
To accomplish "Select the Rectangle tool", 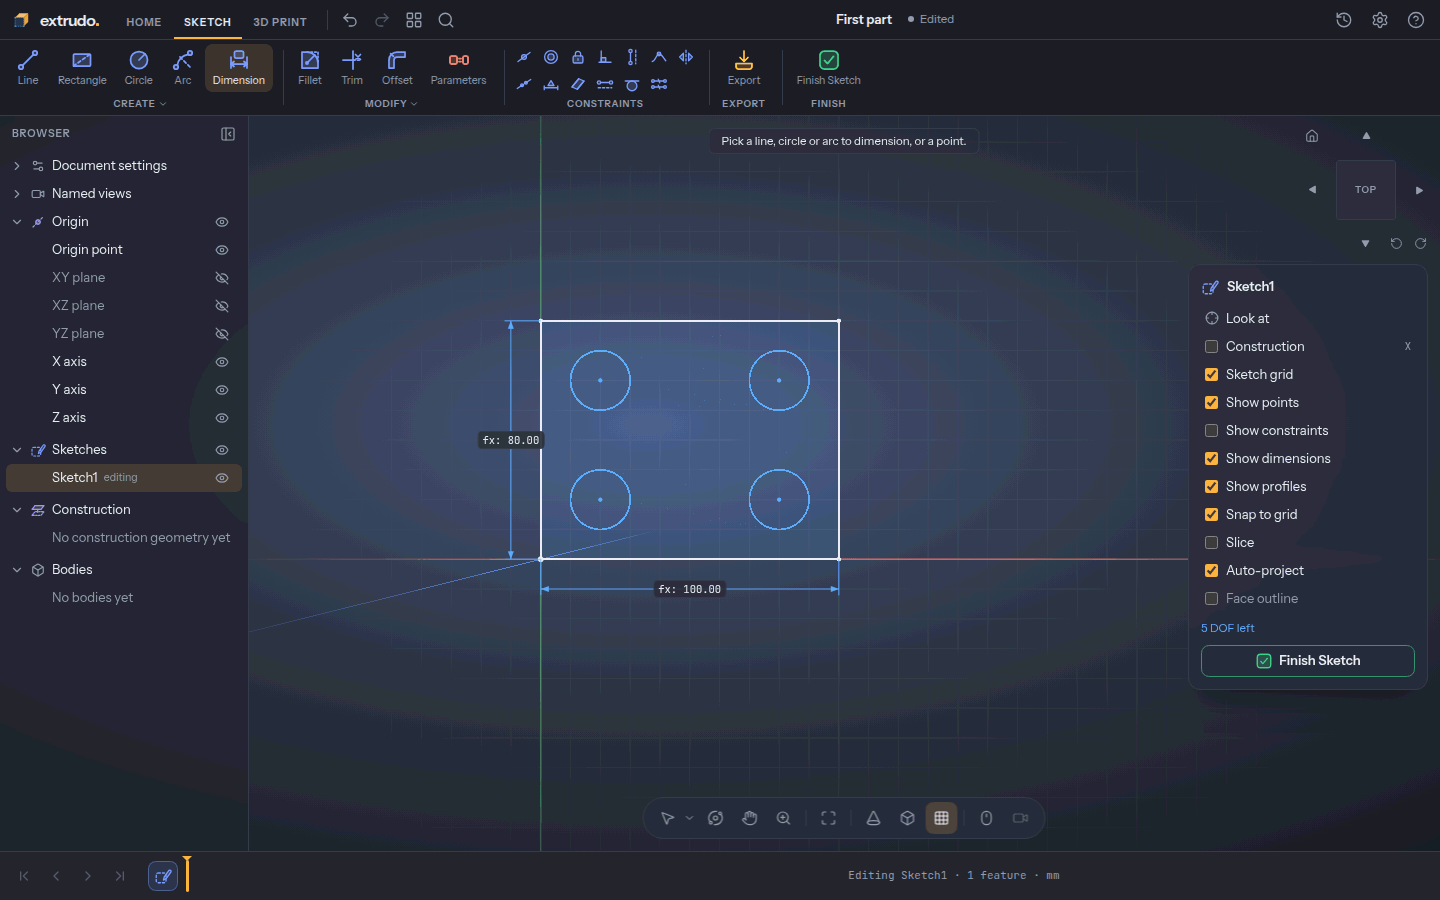I will [82, 68].
